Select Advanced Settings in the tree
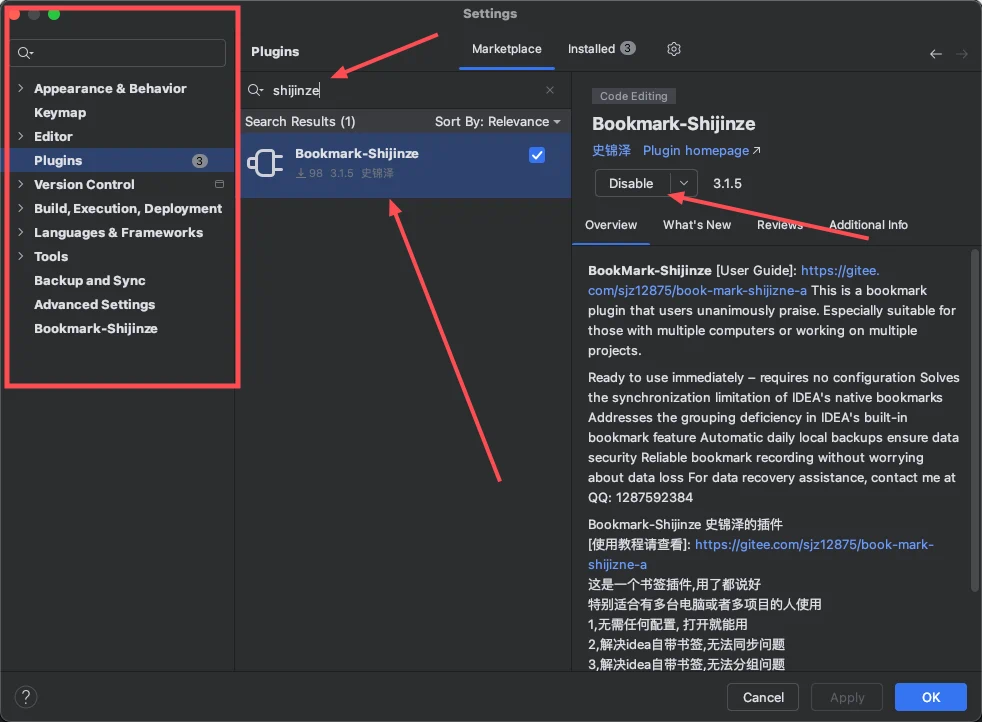982x722 pixels. (x=95, y=304)
